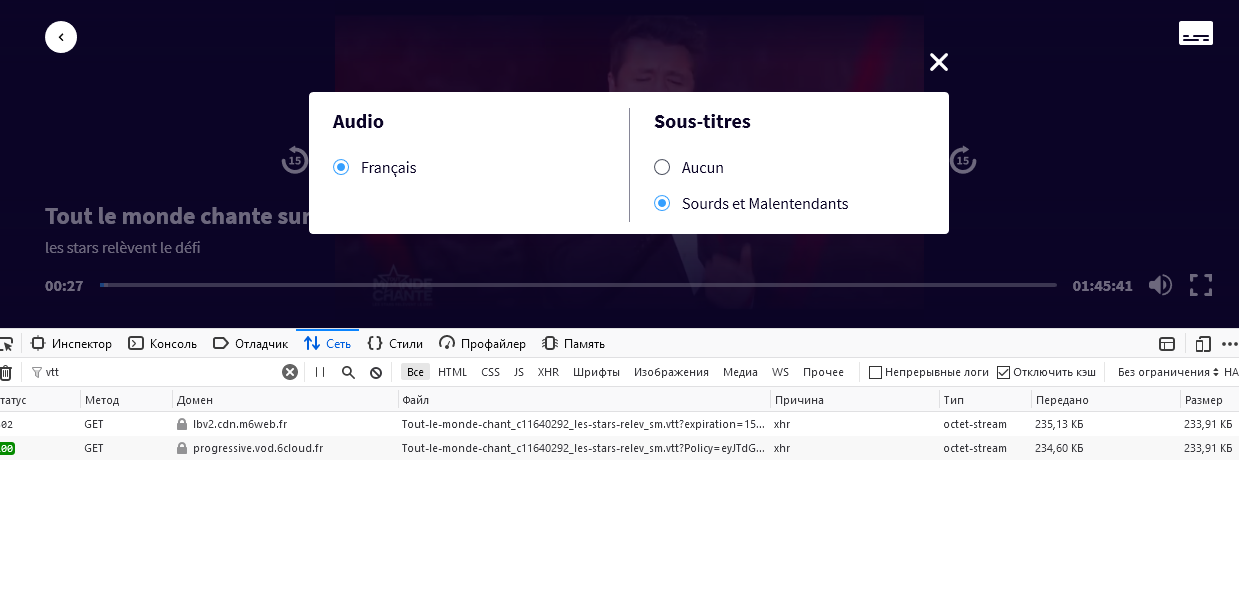This screenshot has width=1239, height=614.
Task: Switch to the Инспектор tab
Action: pos(71,344)
